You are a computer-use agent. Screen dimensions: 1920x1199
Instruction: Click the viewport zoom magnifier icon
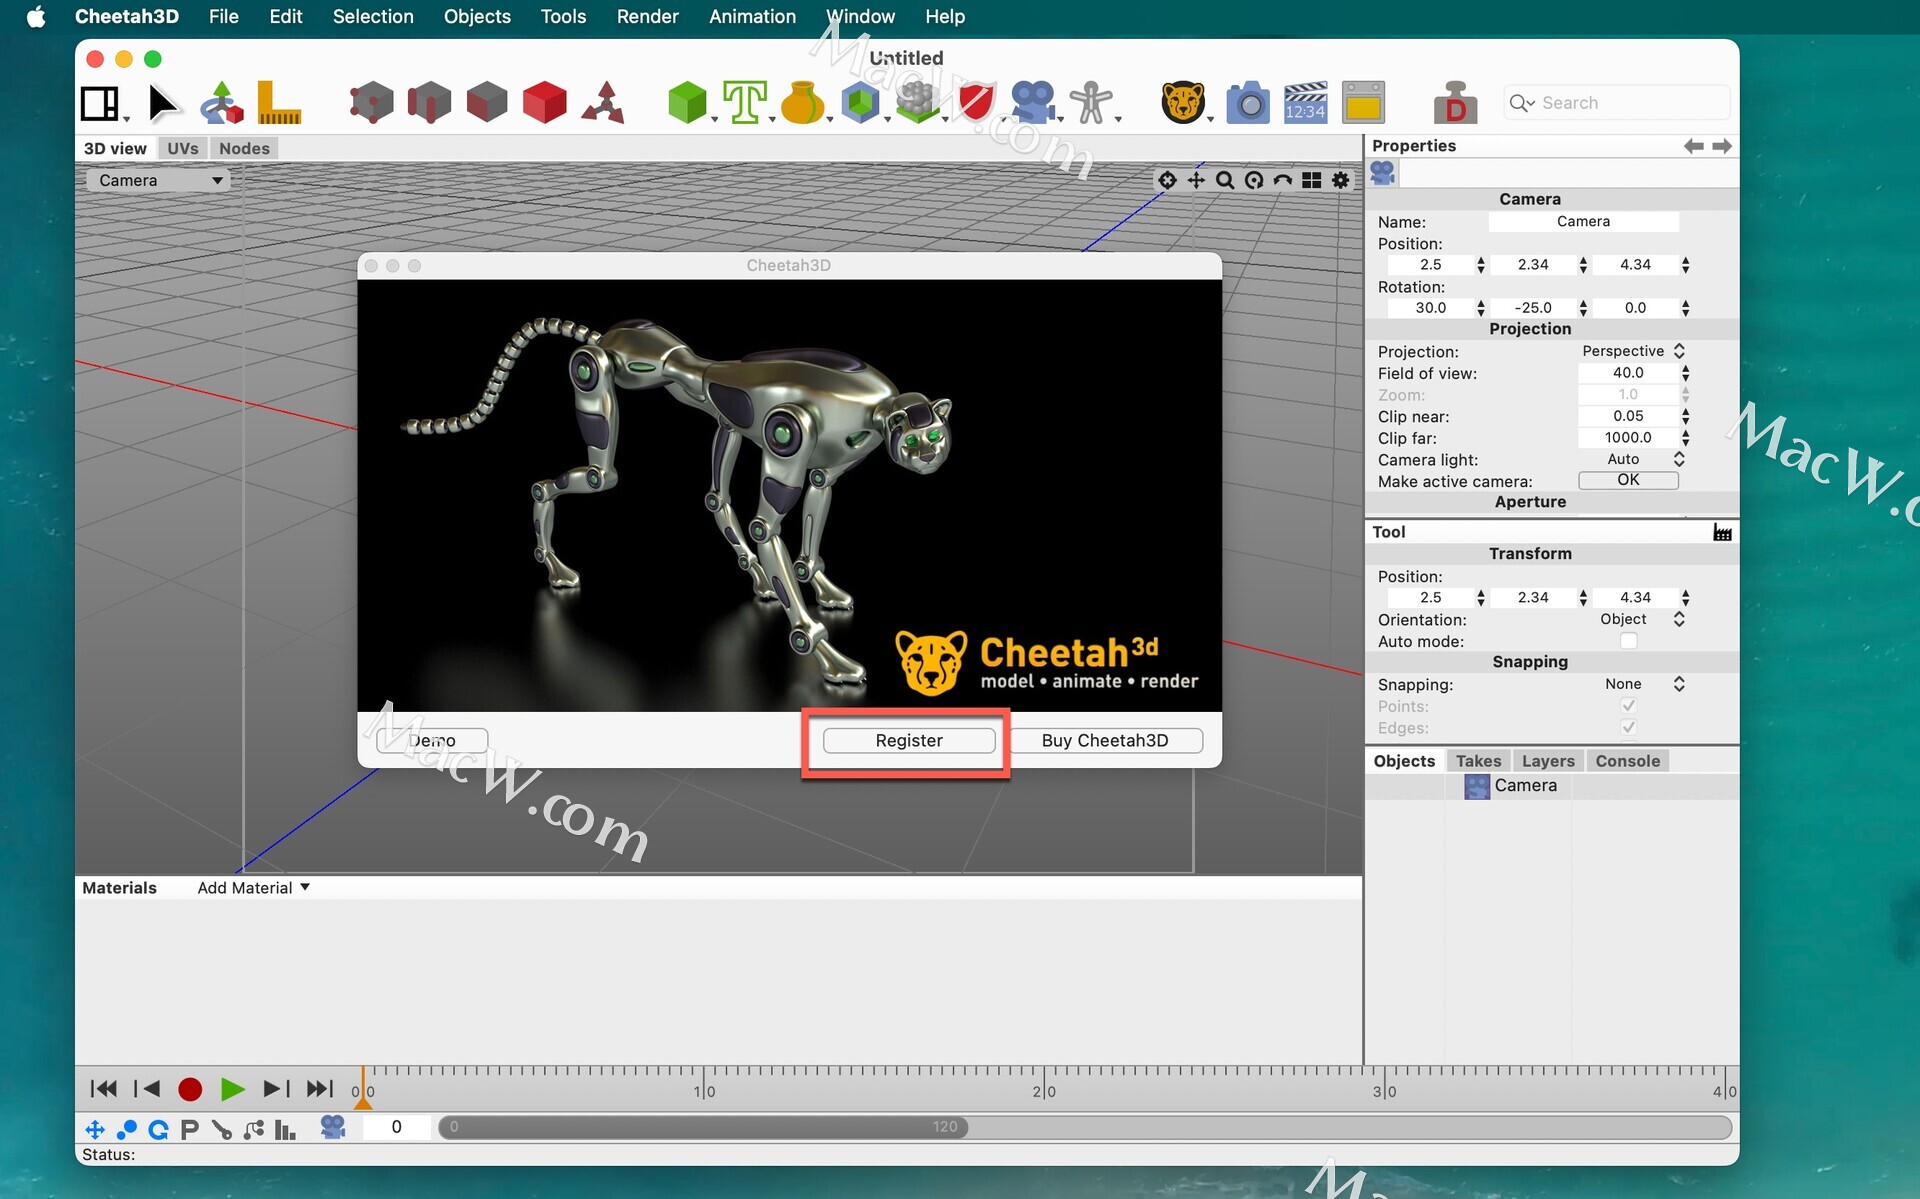1225,180
